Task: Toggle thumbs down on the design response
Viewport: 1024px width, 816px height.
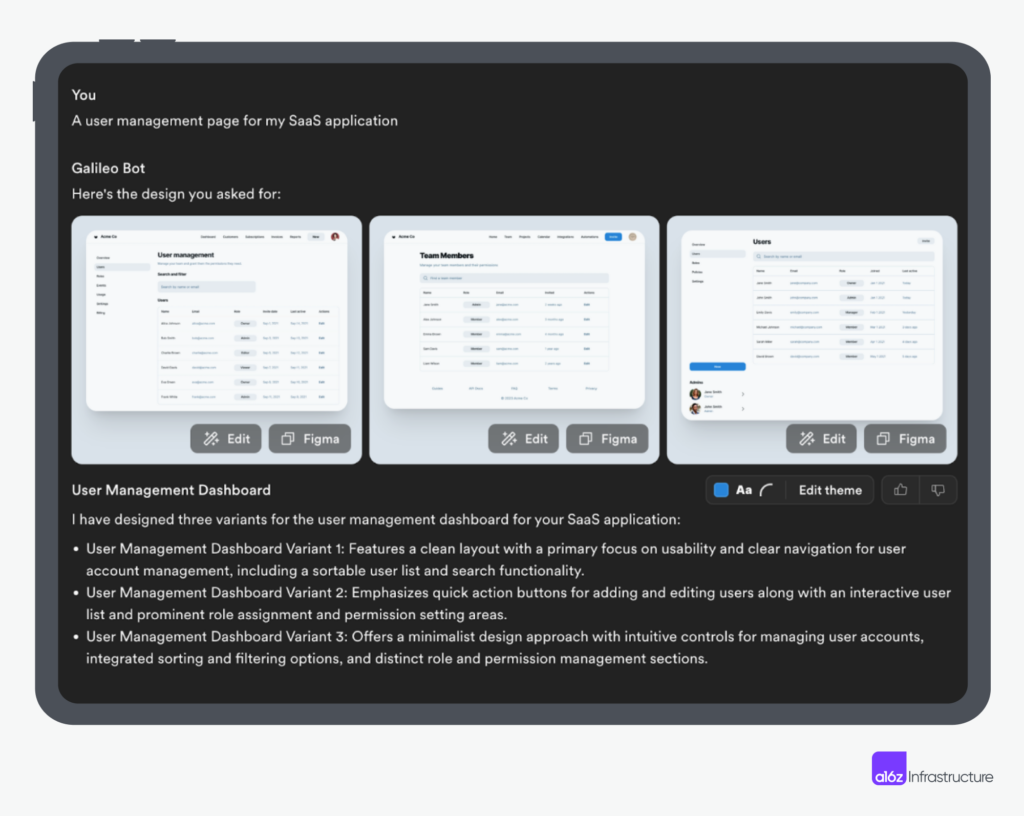Action: point(937,490)
